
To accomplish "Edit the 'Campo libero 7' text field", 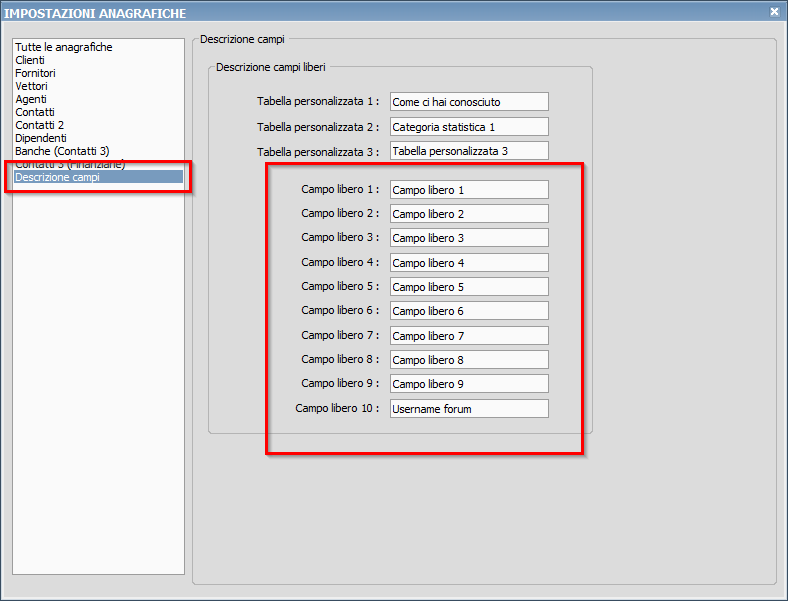I will [x=469, y=336].
